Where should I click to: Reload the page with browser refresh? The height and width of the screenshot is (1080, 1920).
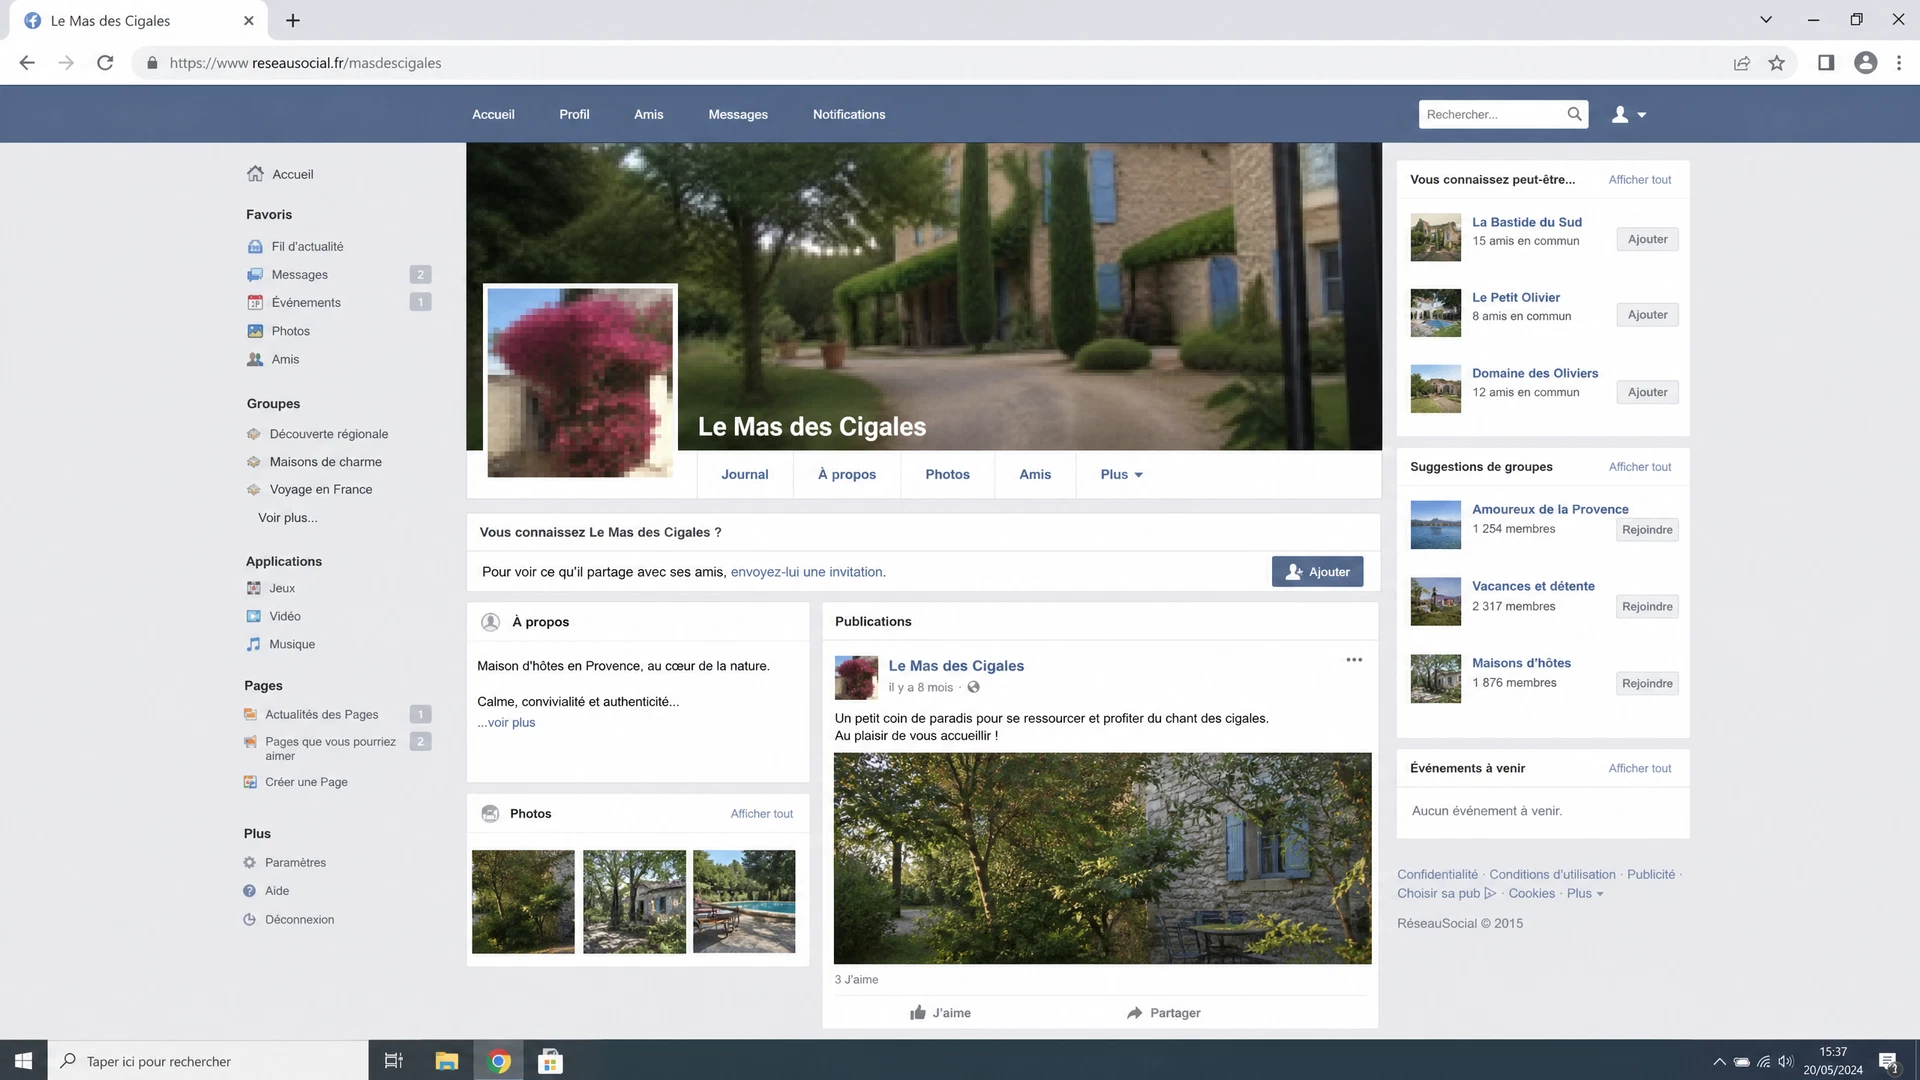105,63
